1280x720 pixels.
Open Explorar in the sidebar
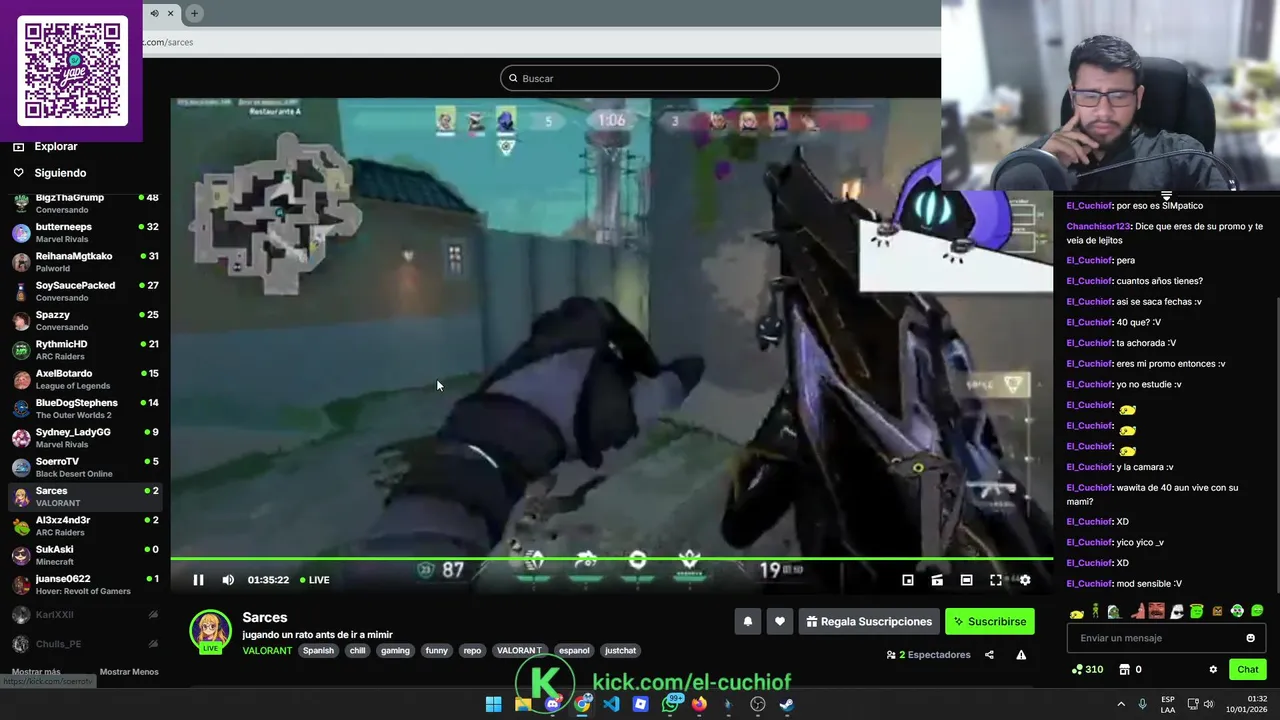click(56, 146)
